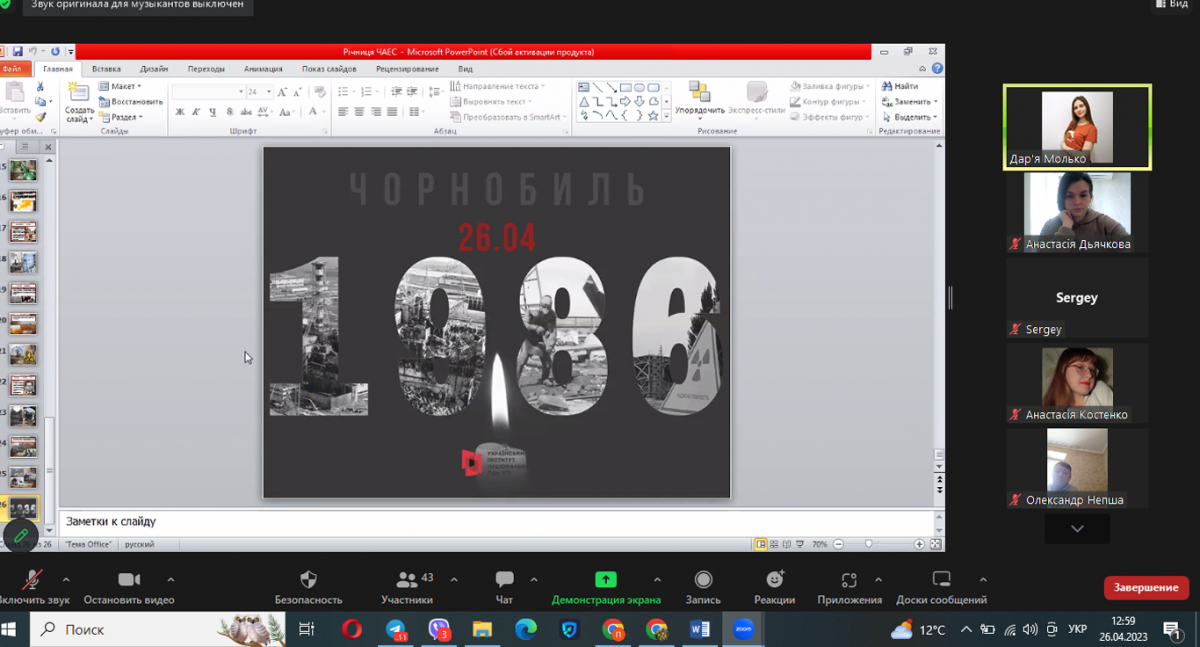
Task: Click the Save icon in quick access toolbar
Action: [x=17, y=52]
